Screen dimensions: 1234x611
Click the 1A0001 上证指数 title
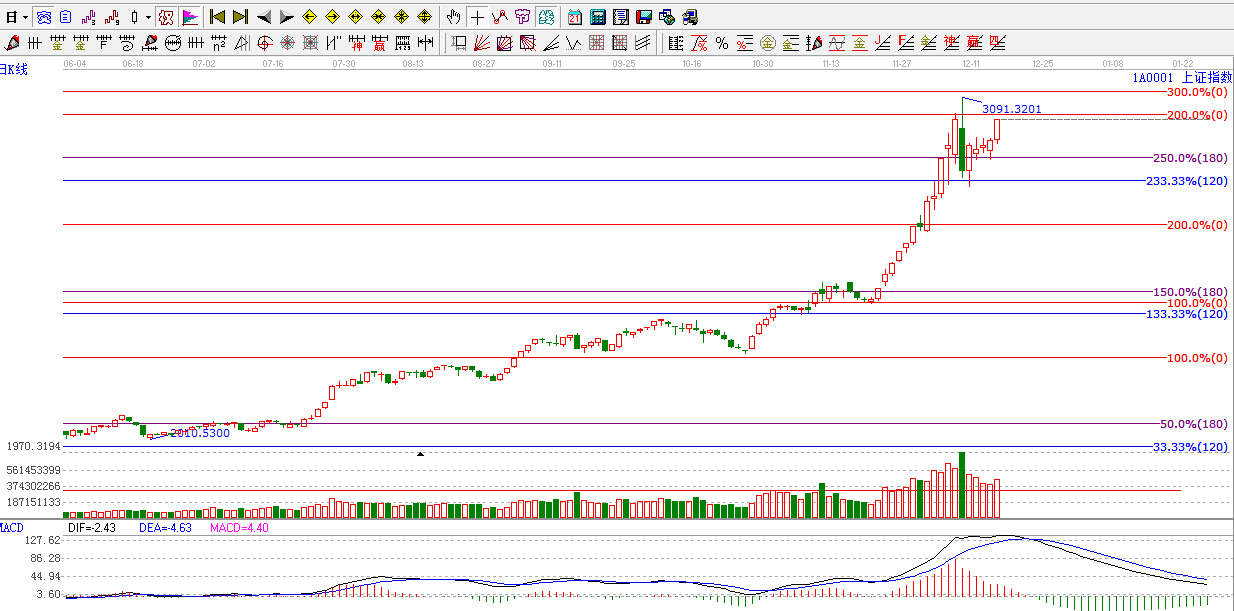1181,78
